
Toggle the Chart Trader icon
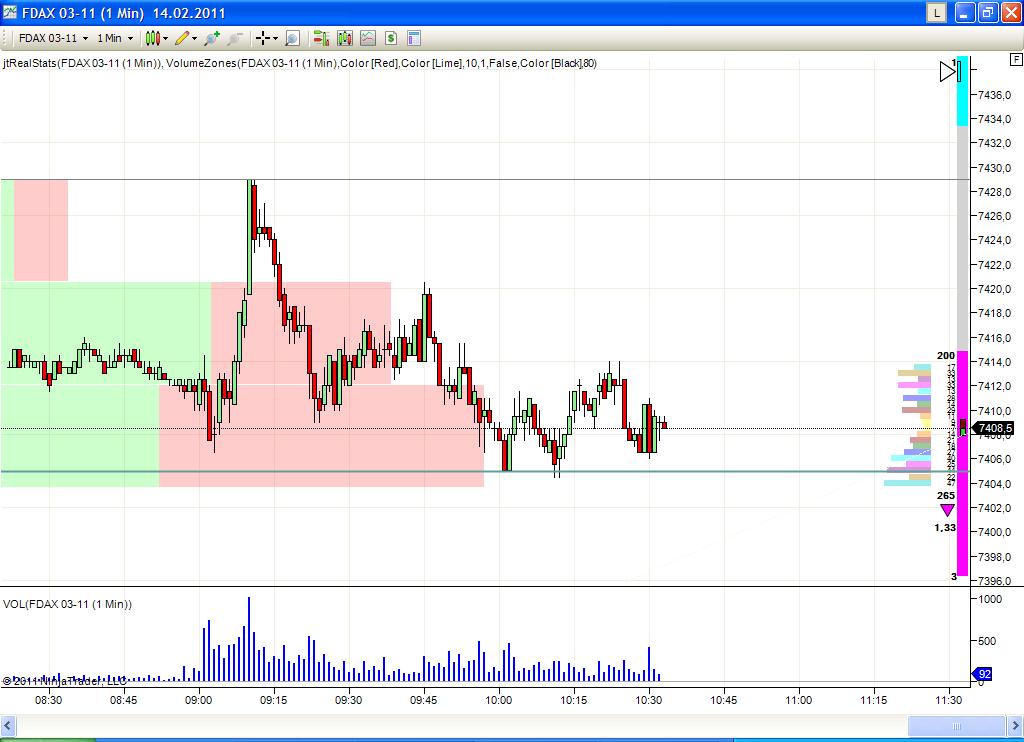[321, 39]
